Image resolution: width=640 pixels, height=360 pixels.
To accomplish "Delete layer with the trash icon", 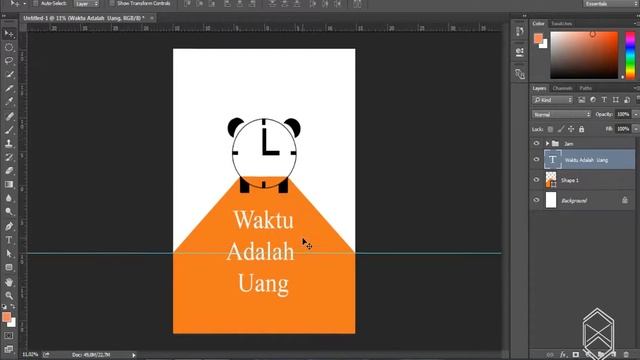I will [627, 354].
